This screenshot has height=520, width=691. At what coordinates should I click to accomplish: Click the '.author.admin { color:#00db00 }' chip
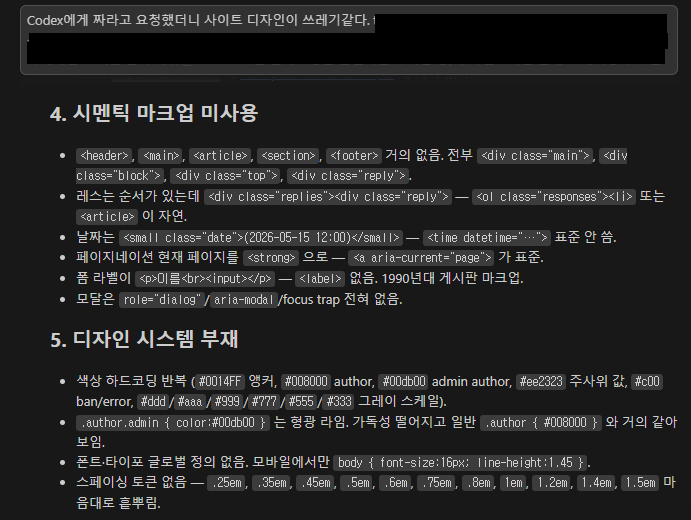tap(173, 423)
